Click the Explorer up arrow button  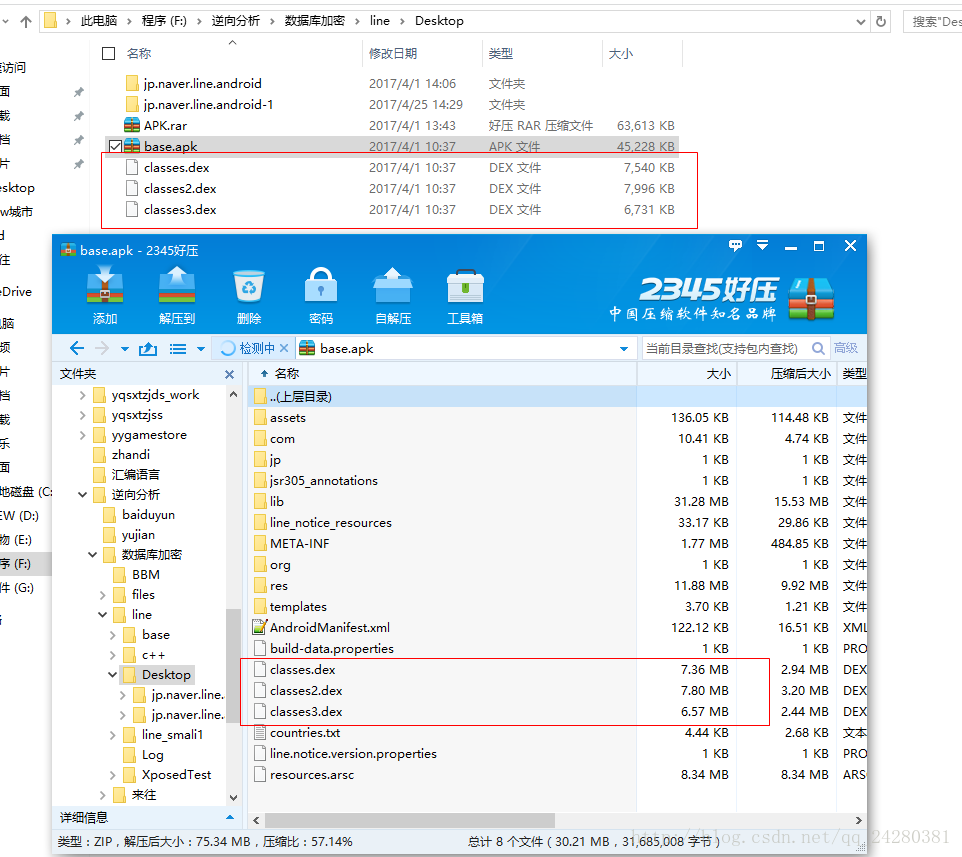coord(26,22)
